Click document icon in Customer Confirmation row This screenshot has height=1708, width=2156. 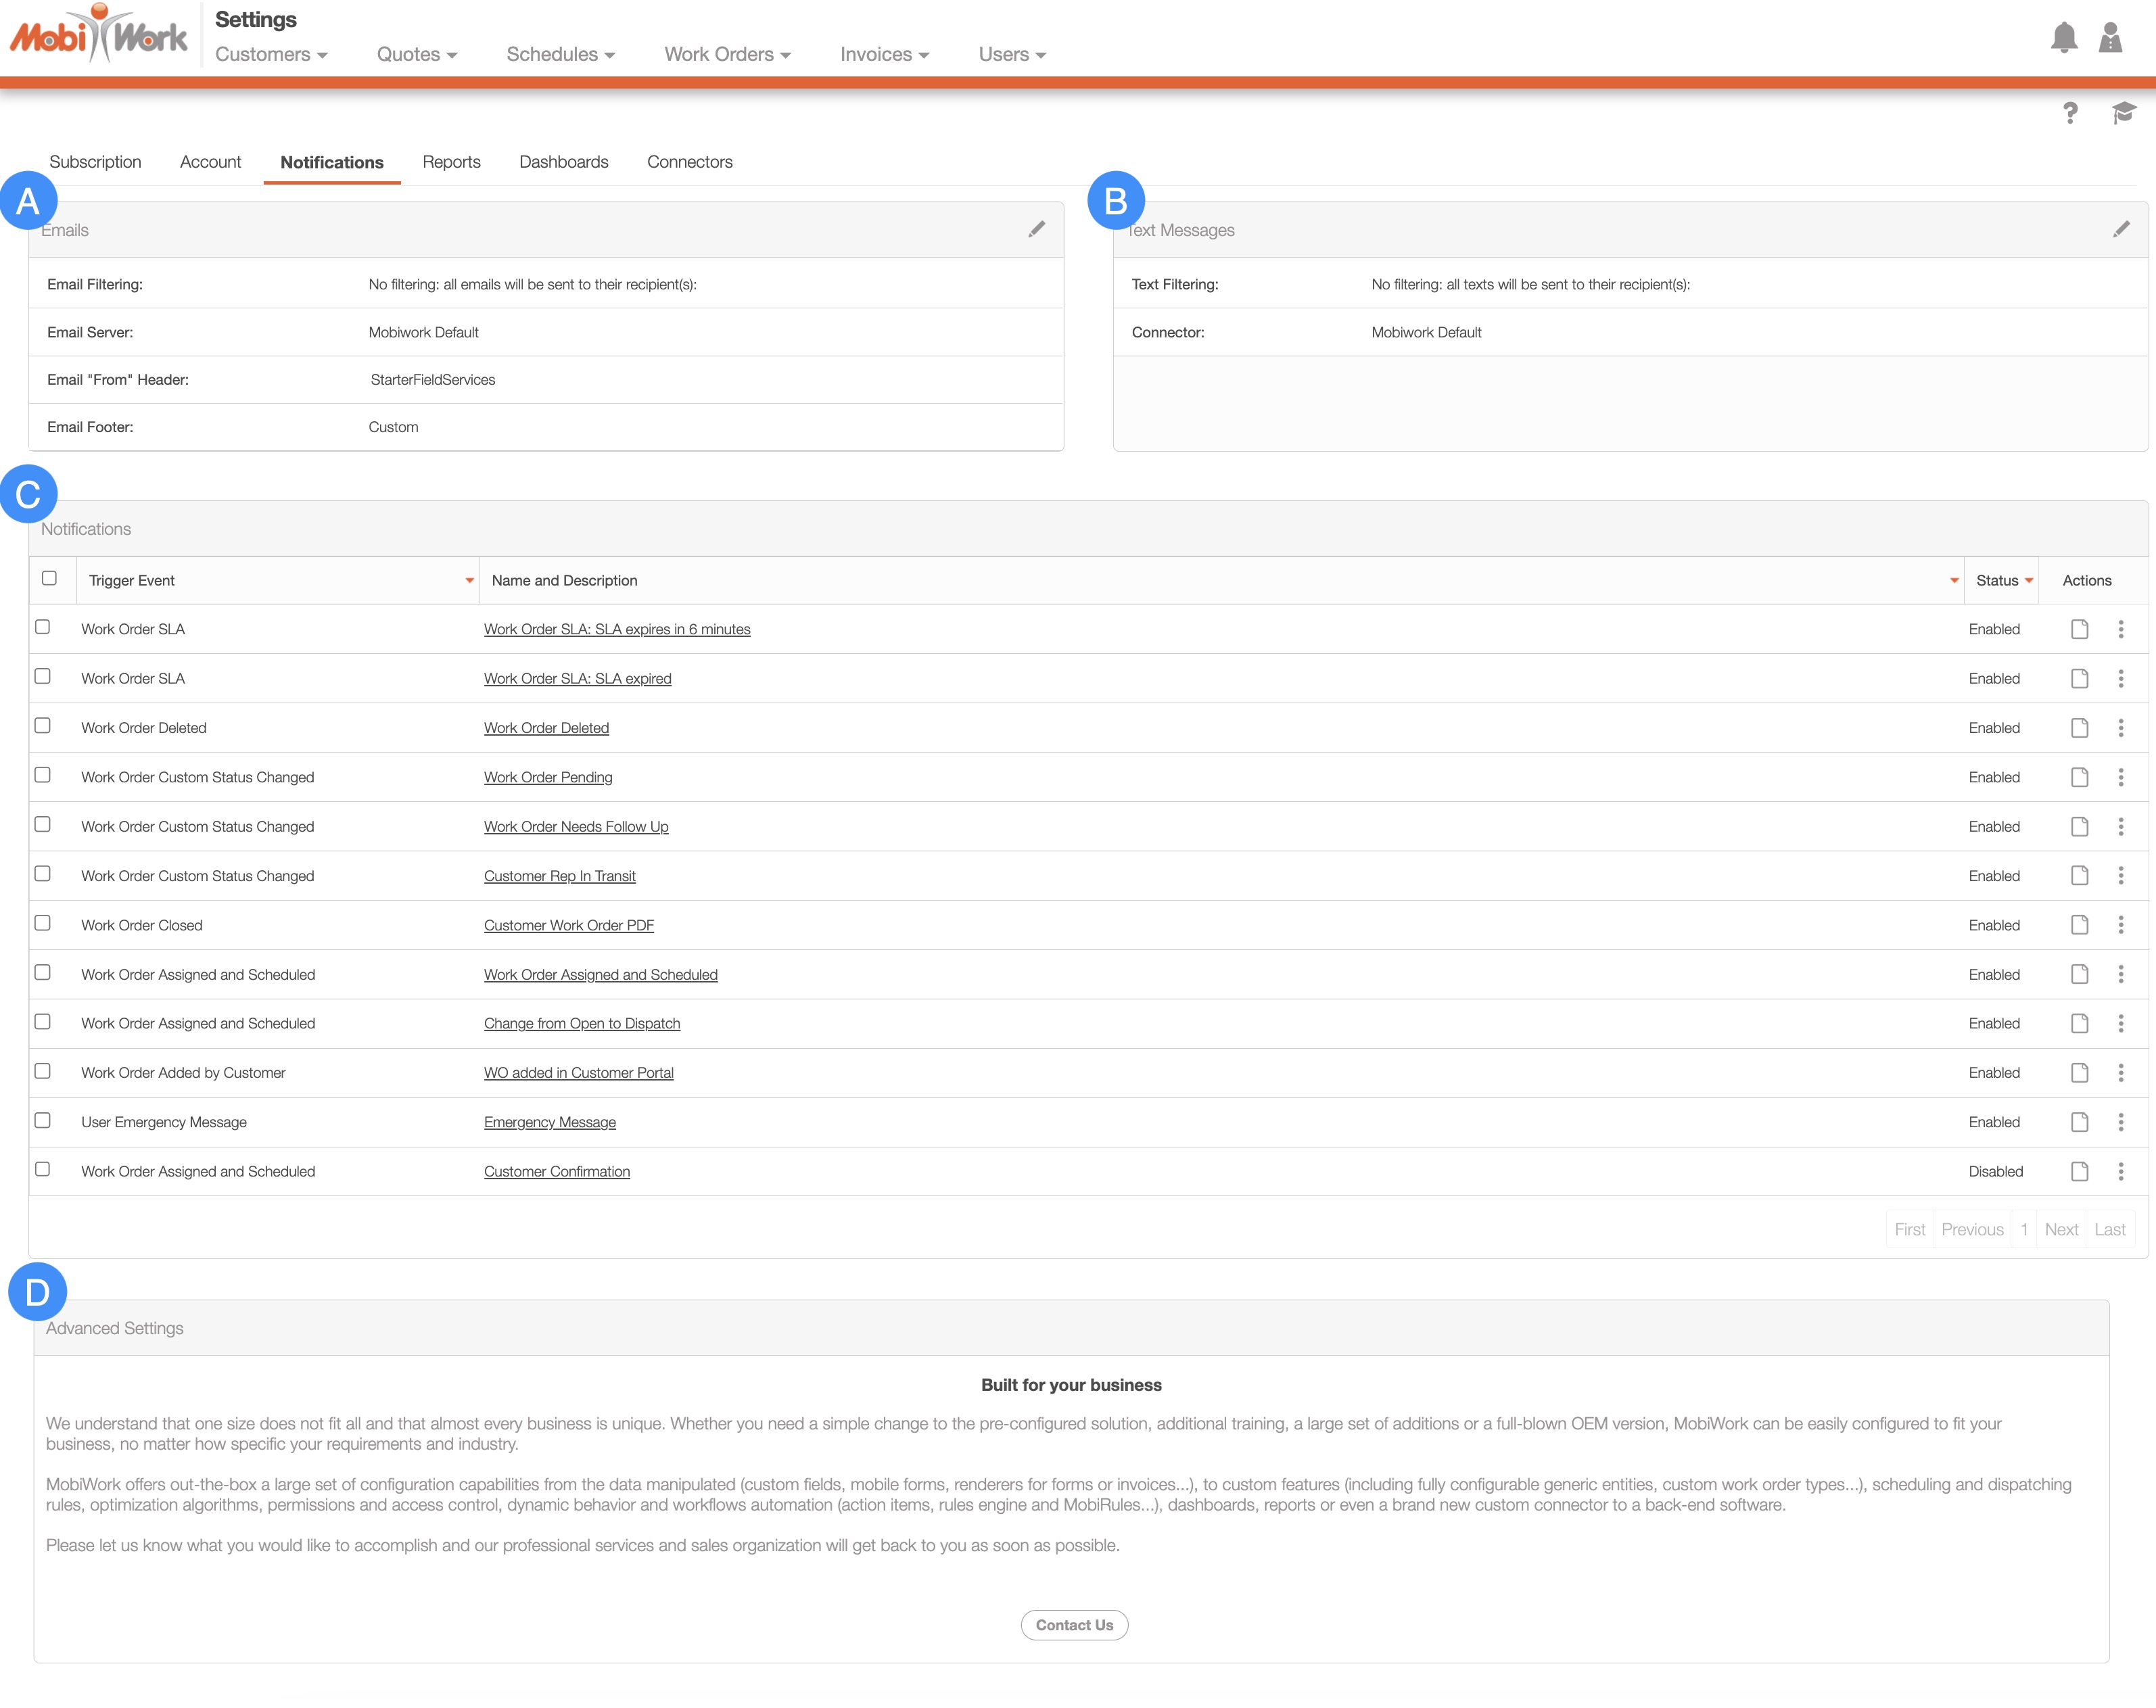click(x=2079, y=1171)
